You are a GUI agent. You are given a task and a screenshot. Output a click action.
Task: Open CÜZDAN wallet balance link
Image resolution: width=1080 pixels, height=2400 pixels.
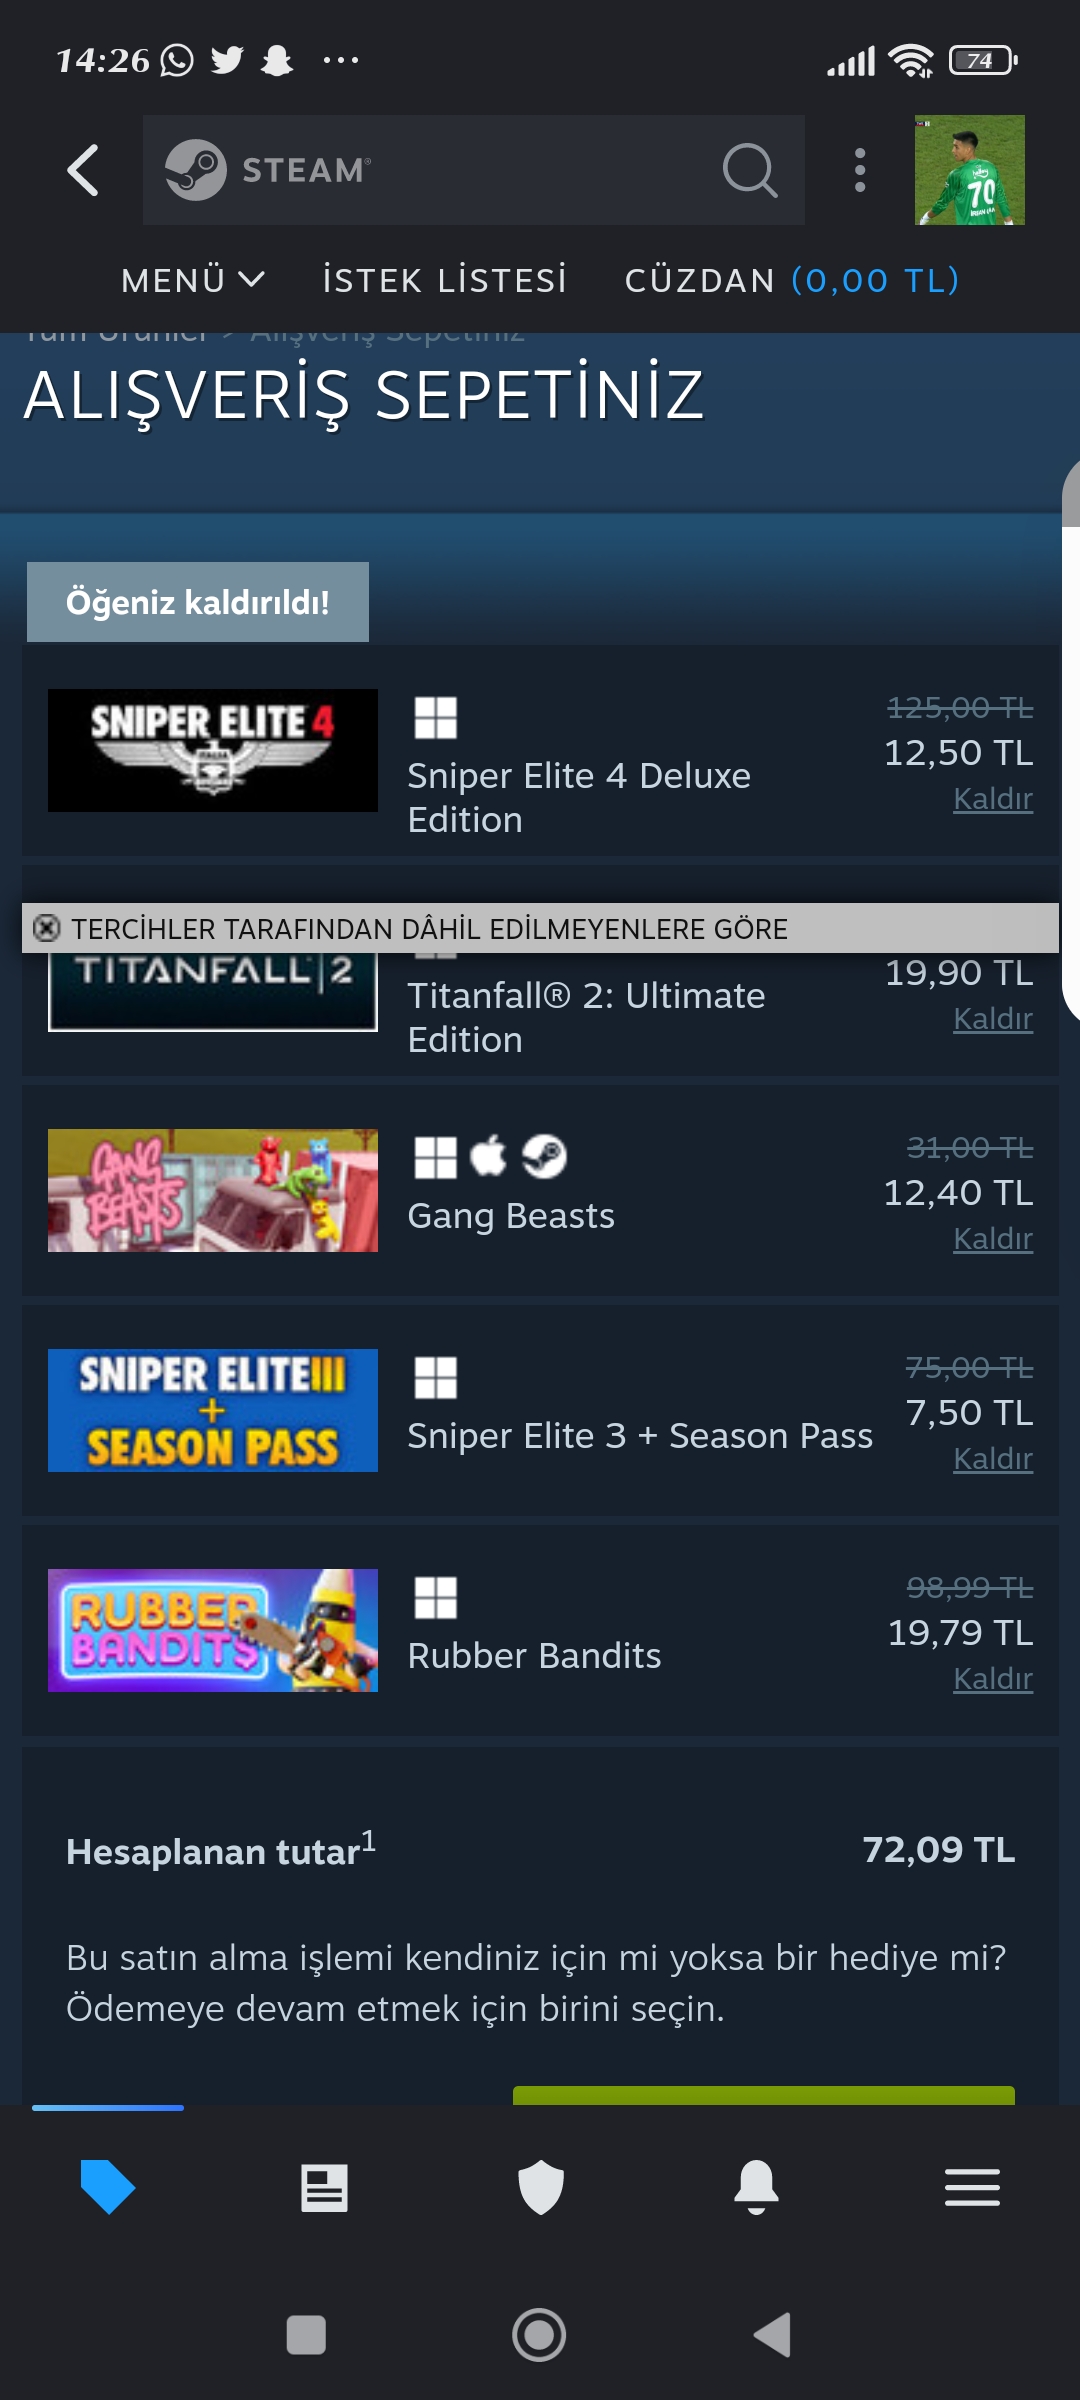tap(792, 281)
